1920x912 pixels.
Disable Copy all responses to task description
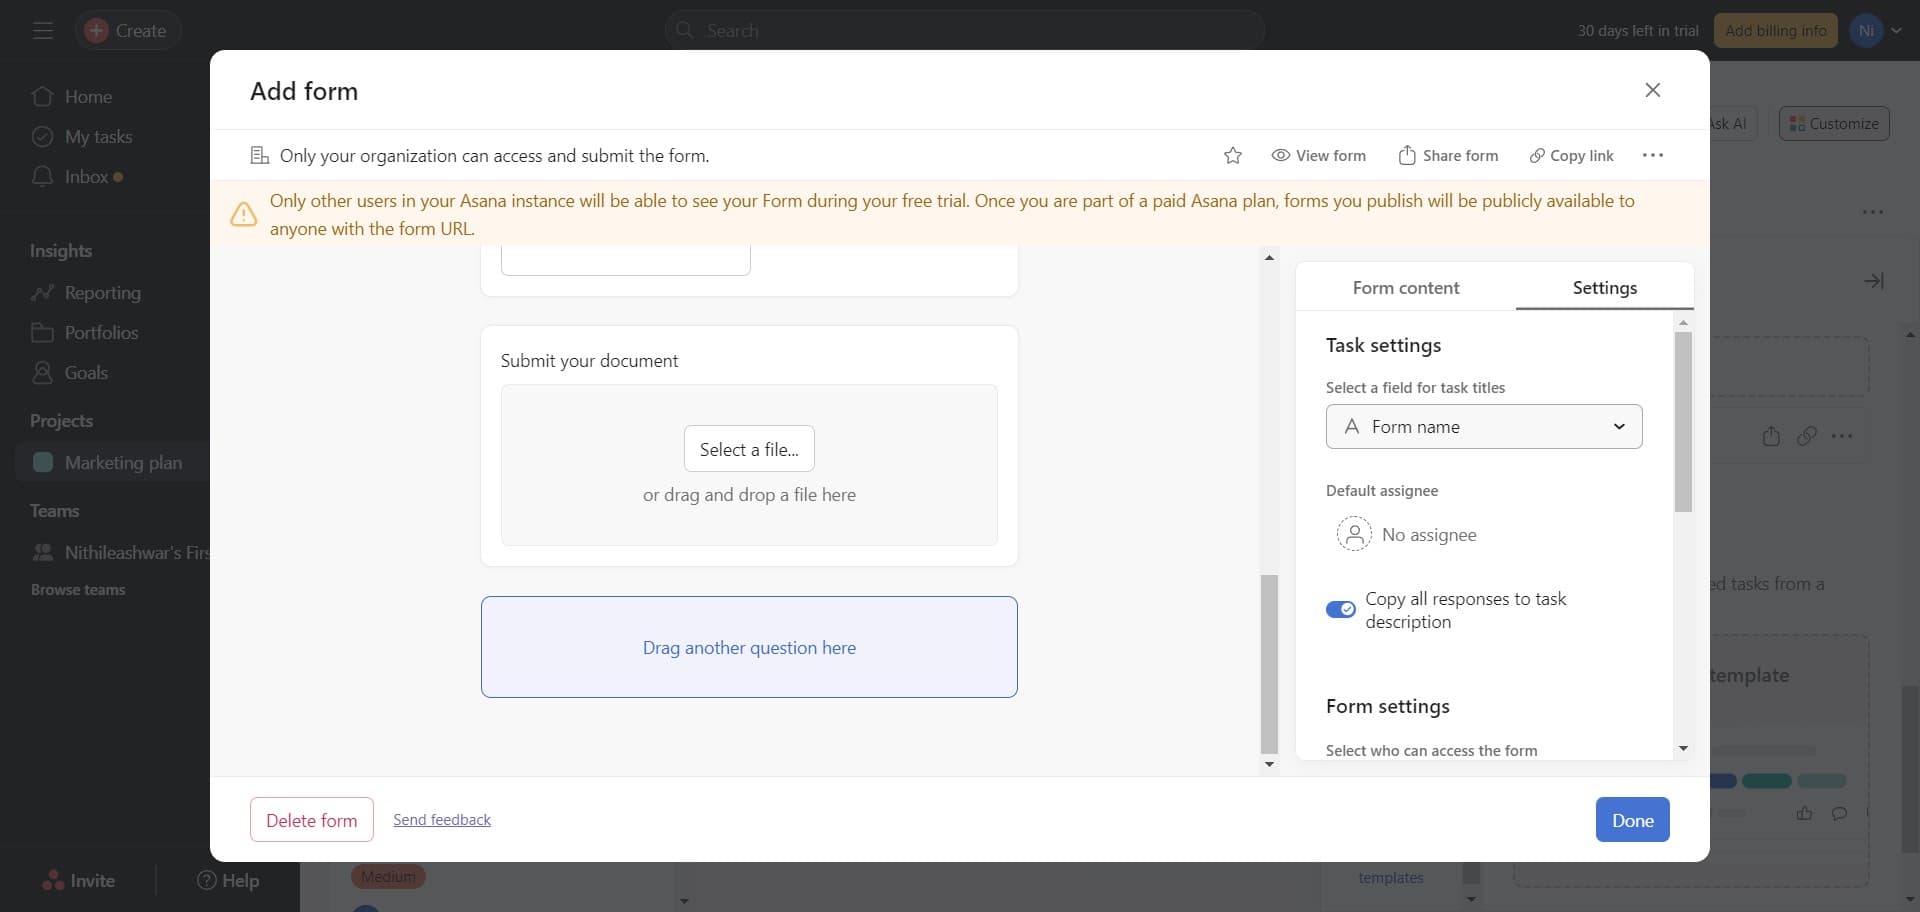1340,609
